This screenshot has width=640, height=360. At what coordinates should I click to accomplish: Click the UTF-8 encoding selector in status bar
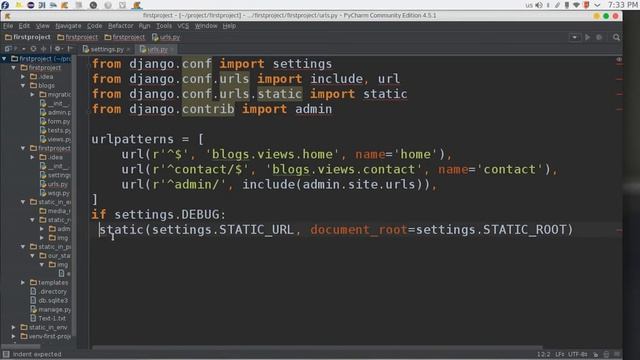[577, 354]
